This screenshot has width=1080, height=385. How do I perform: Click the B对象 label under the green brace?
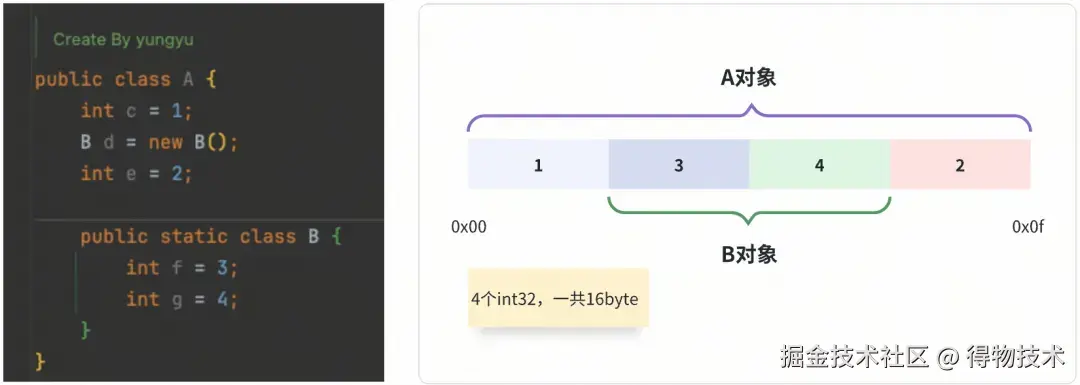[749, 255]
